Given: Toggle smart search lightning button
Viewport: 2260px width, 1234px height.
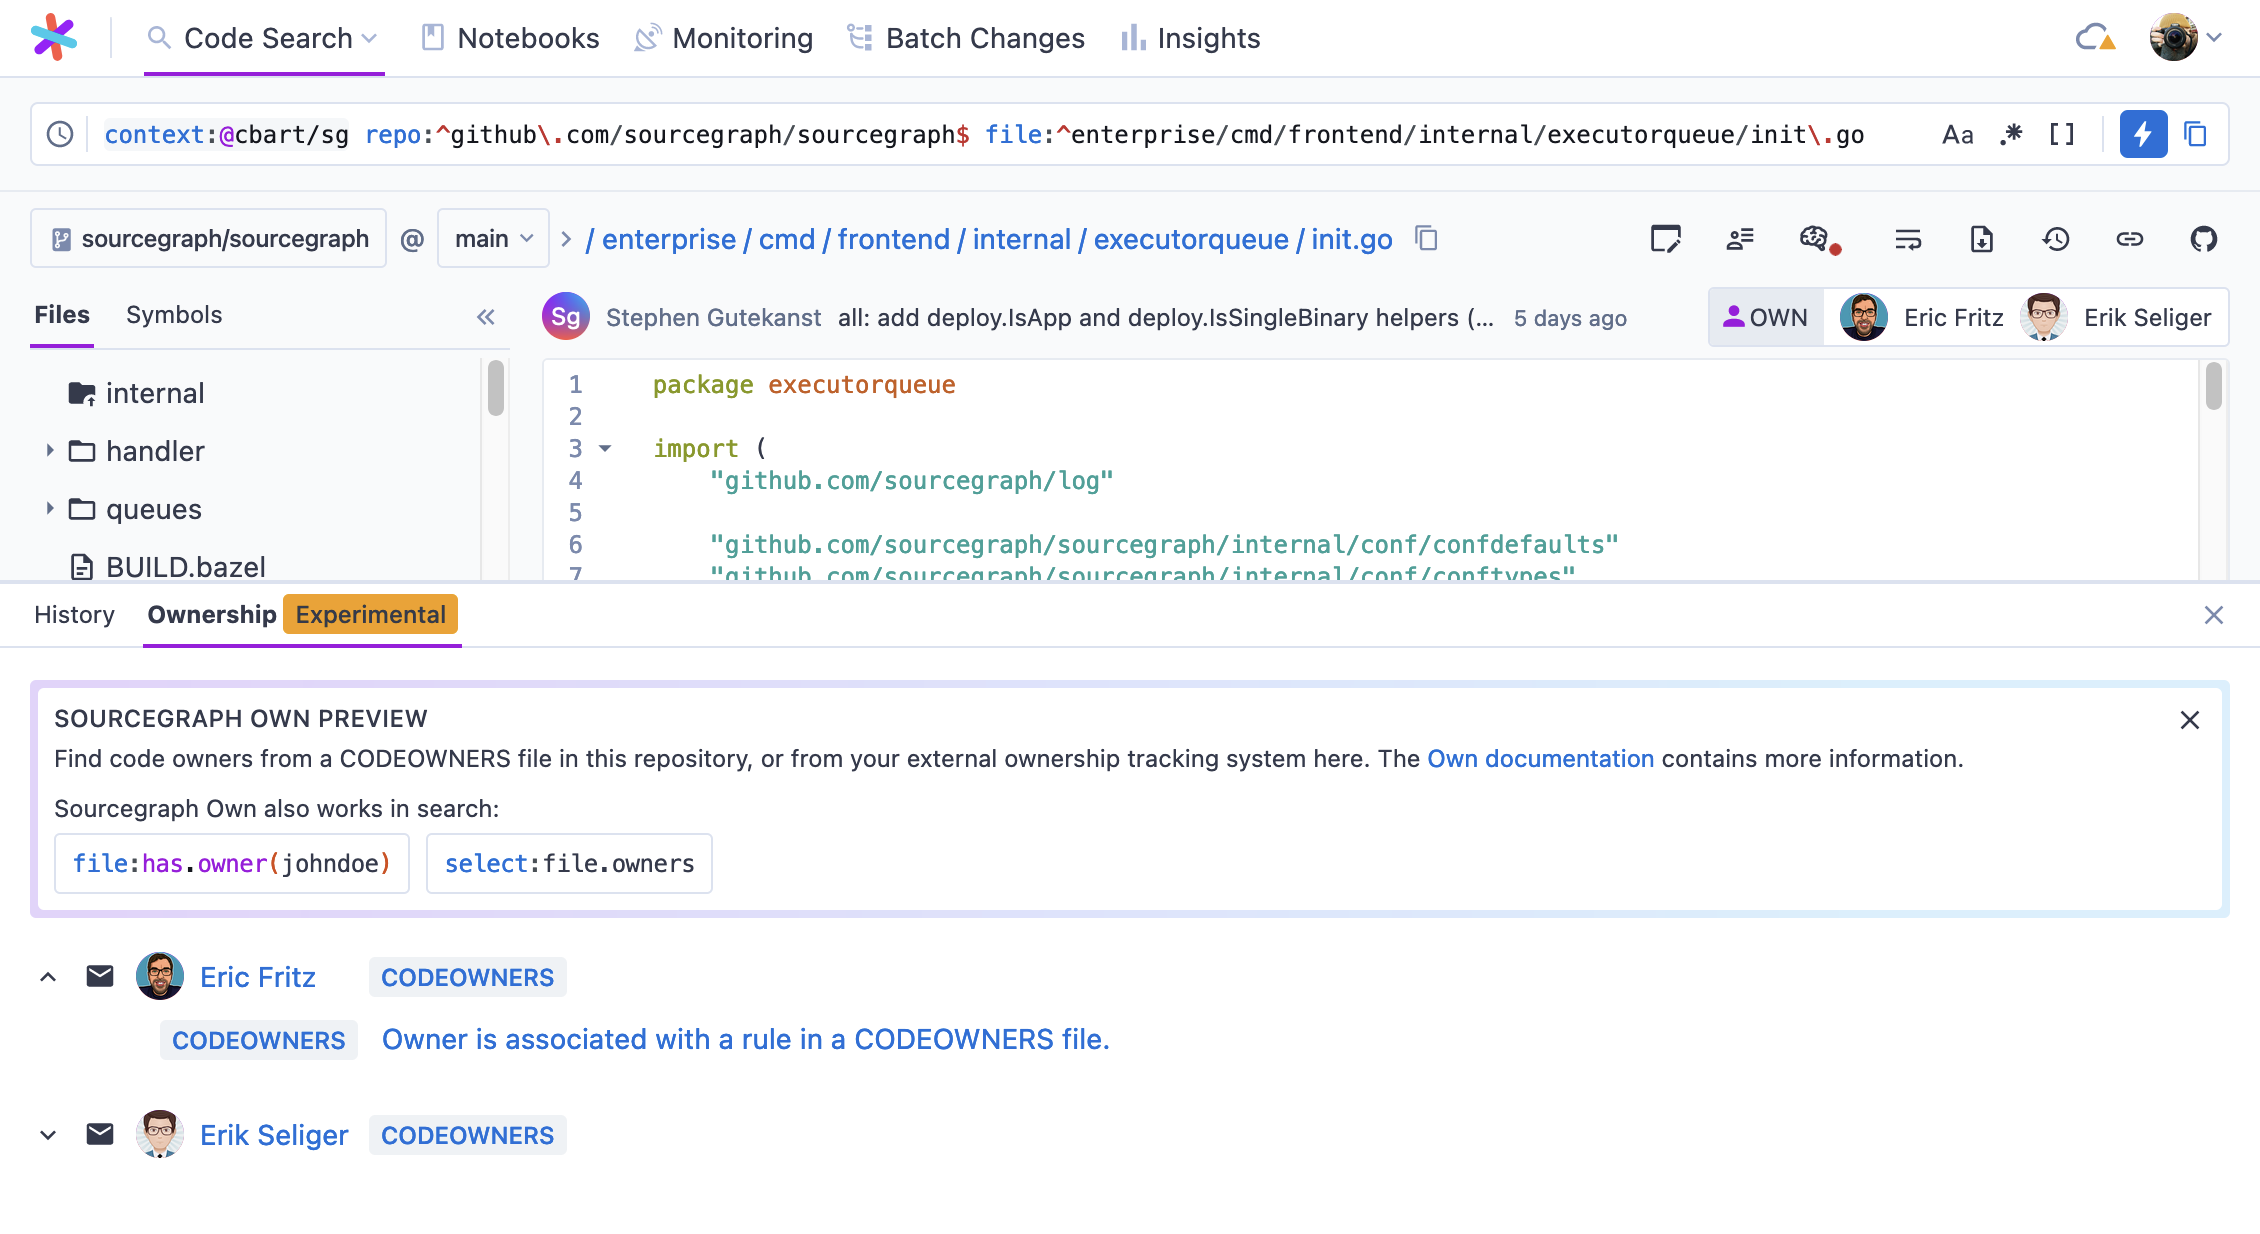Looking at the screenshot, I should 2143,134.
